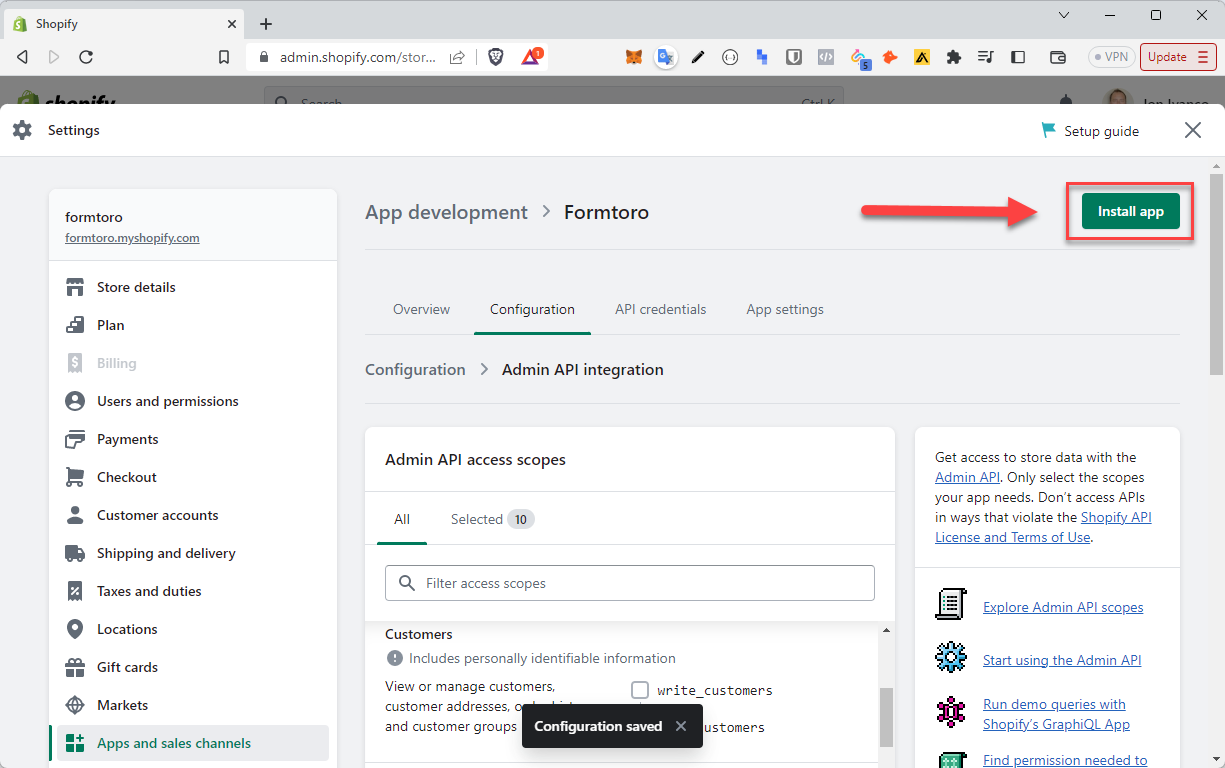1225x768 pixels.
Task: Select the All scopes tab
Action: [402, 519]
